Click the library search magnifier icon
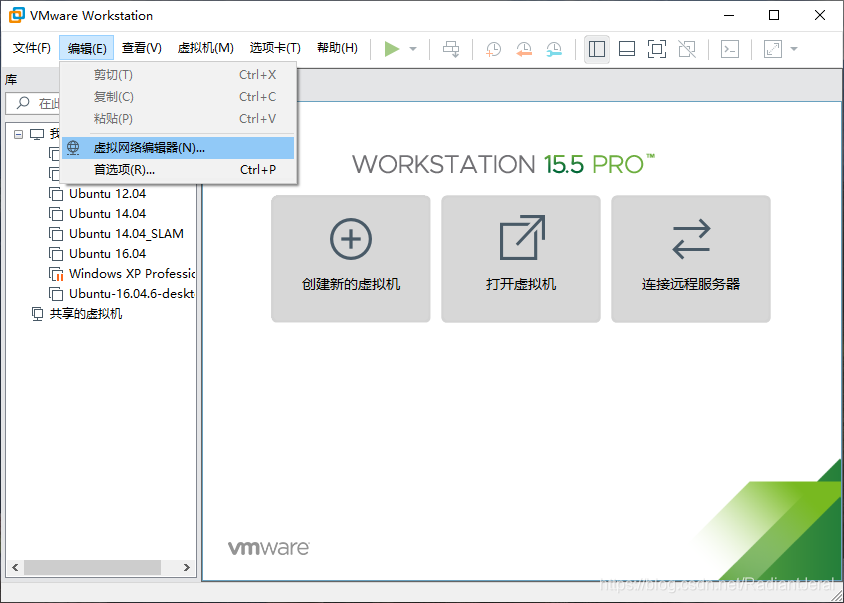Image resolution: width=844 pixels, height=603 pixels. pyautogui.click(x=23, y=103)
